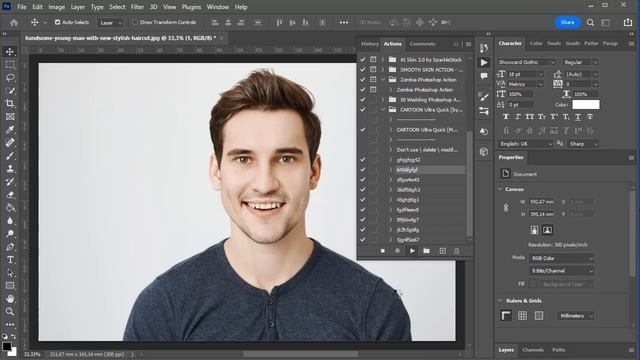
Task: Expand the 50 Wedding Photoshop actions set
Action: tap(383, 100)
